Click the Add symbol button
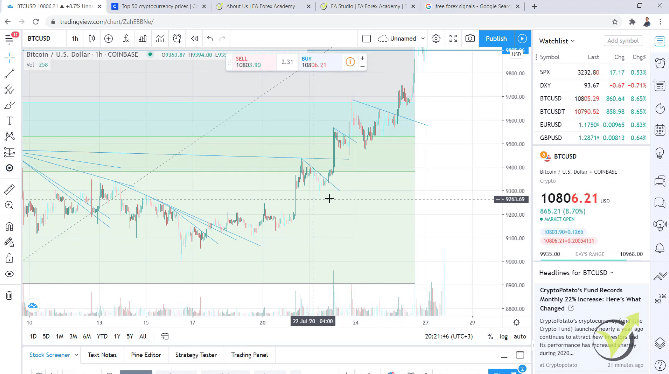This screenshot has width=669, height=374. (623, 41)
